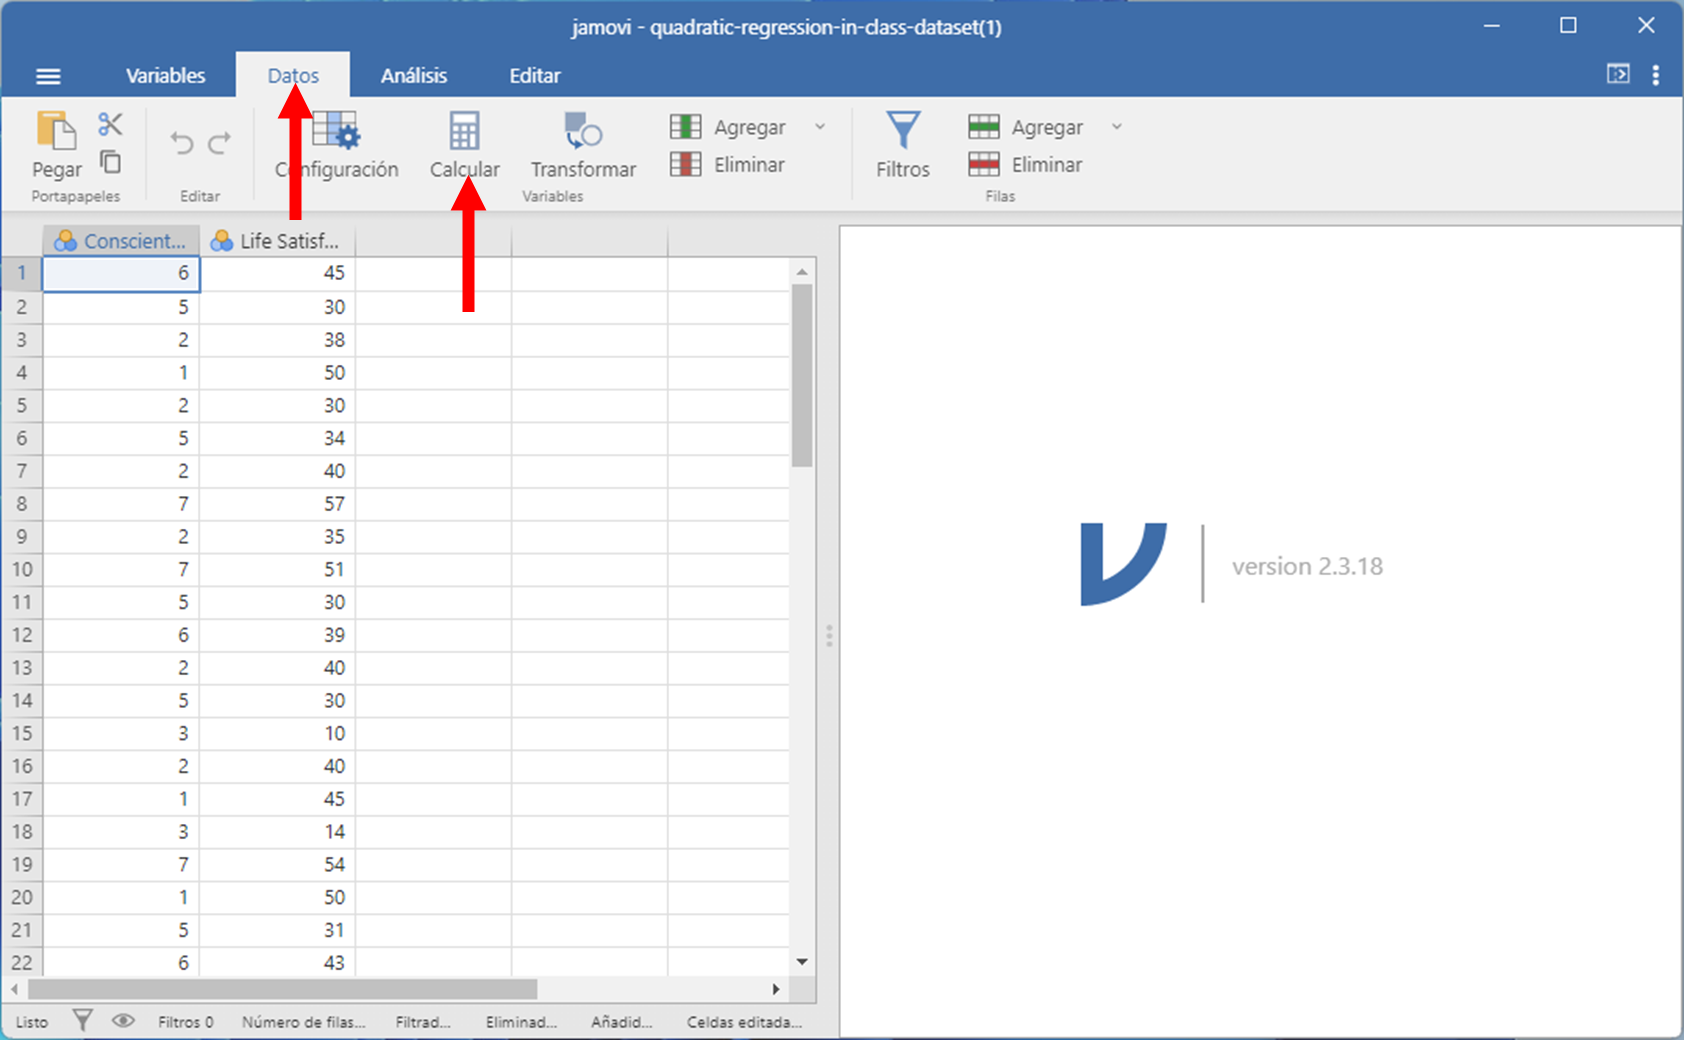Open the Filtros funnel tool
Viewport: 1684px width, 1040px height.
(x=902, y=145)
